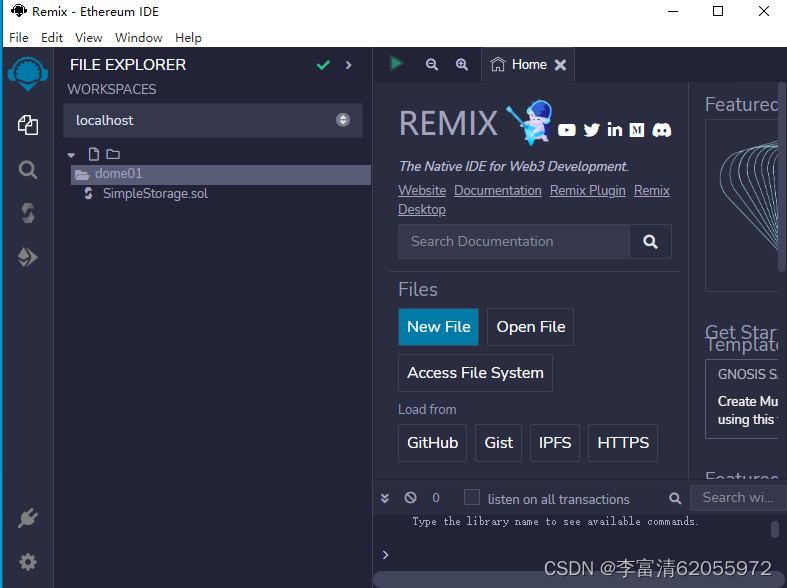The height and width of the screenshot is (588, 787).
Task: Open the Documentation link
Action: (x=498, y=191)
